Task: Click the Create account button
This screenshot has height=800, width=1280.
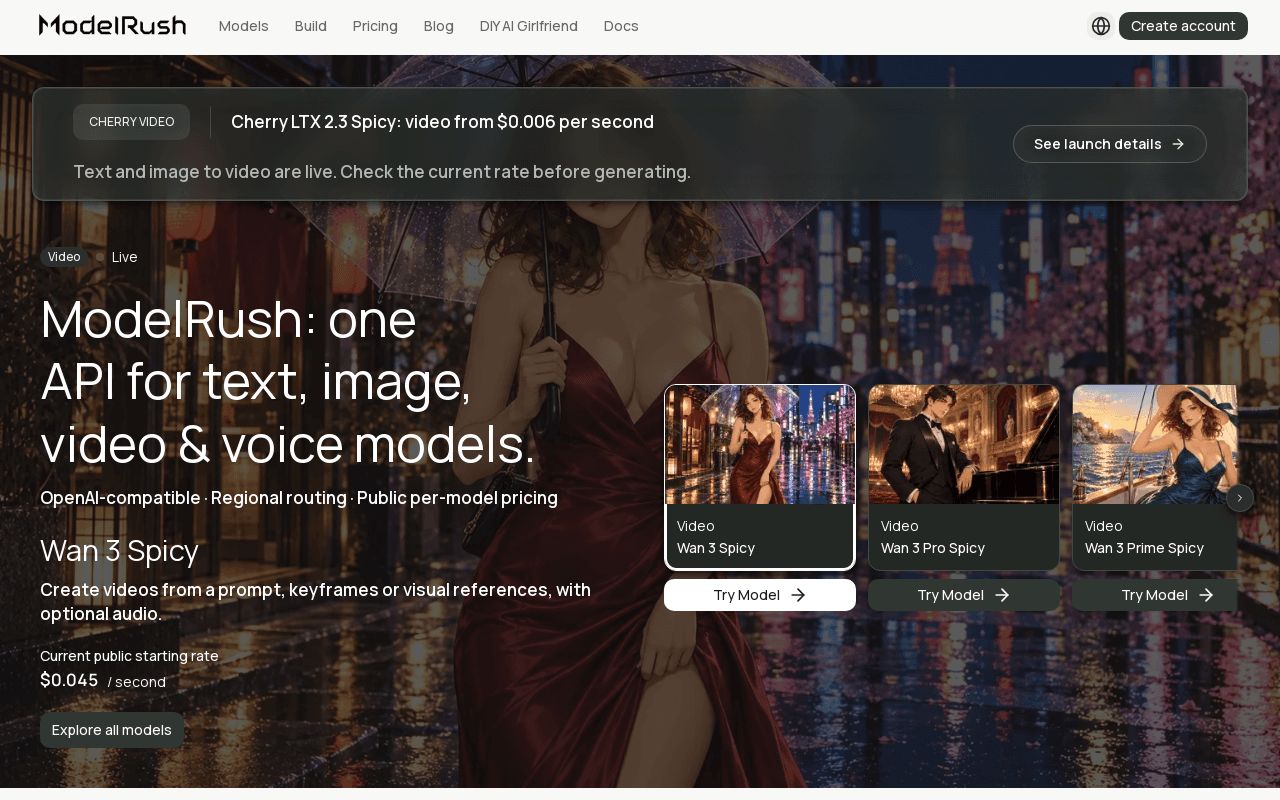Action: click(1183, 26)
